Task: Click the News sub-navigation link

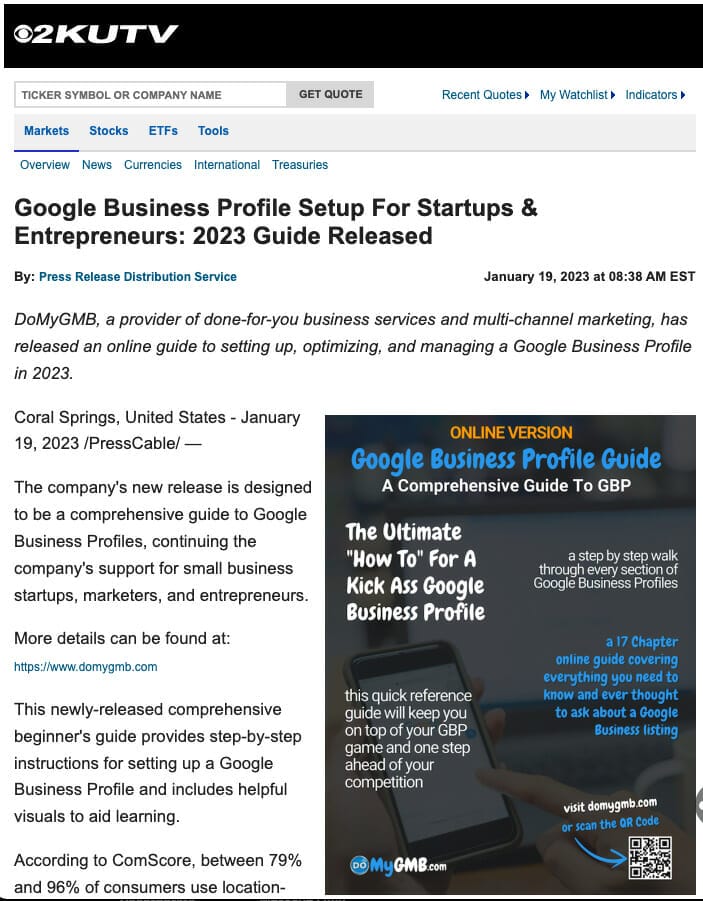Action: pos(97,165)
